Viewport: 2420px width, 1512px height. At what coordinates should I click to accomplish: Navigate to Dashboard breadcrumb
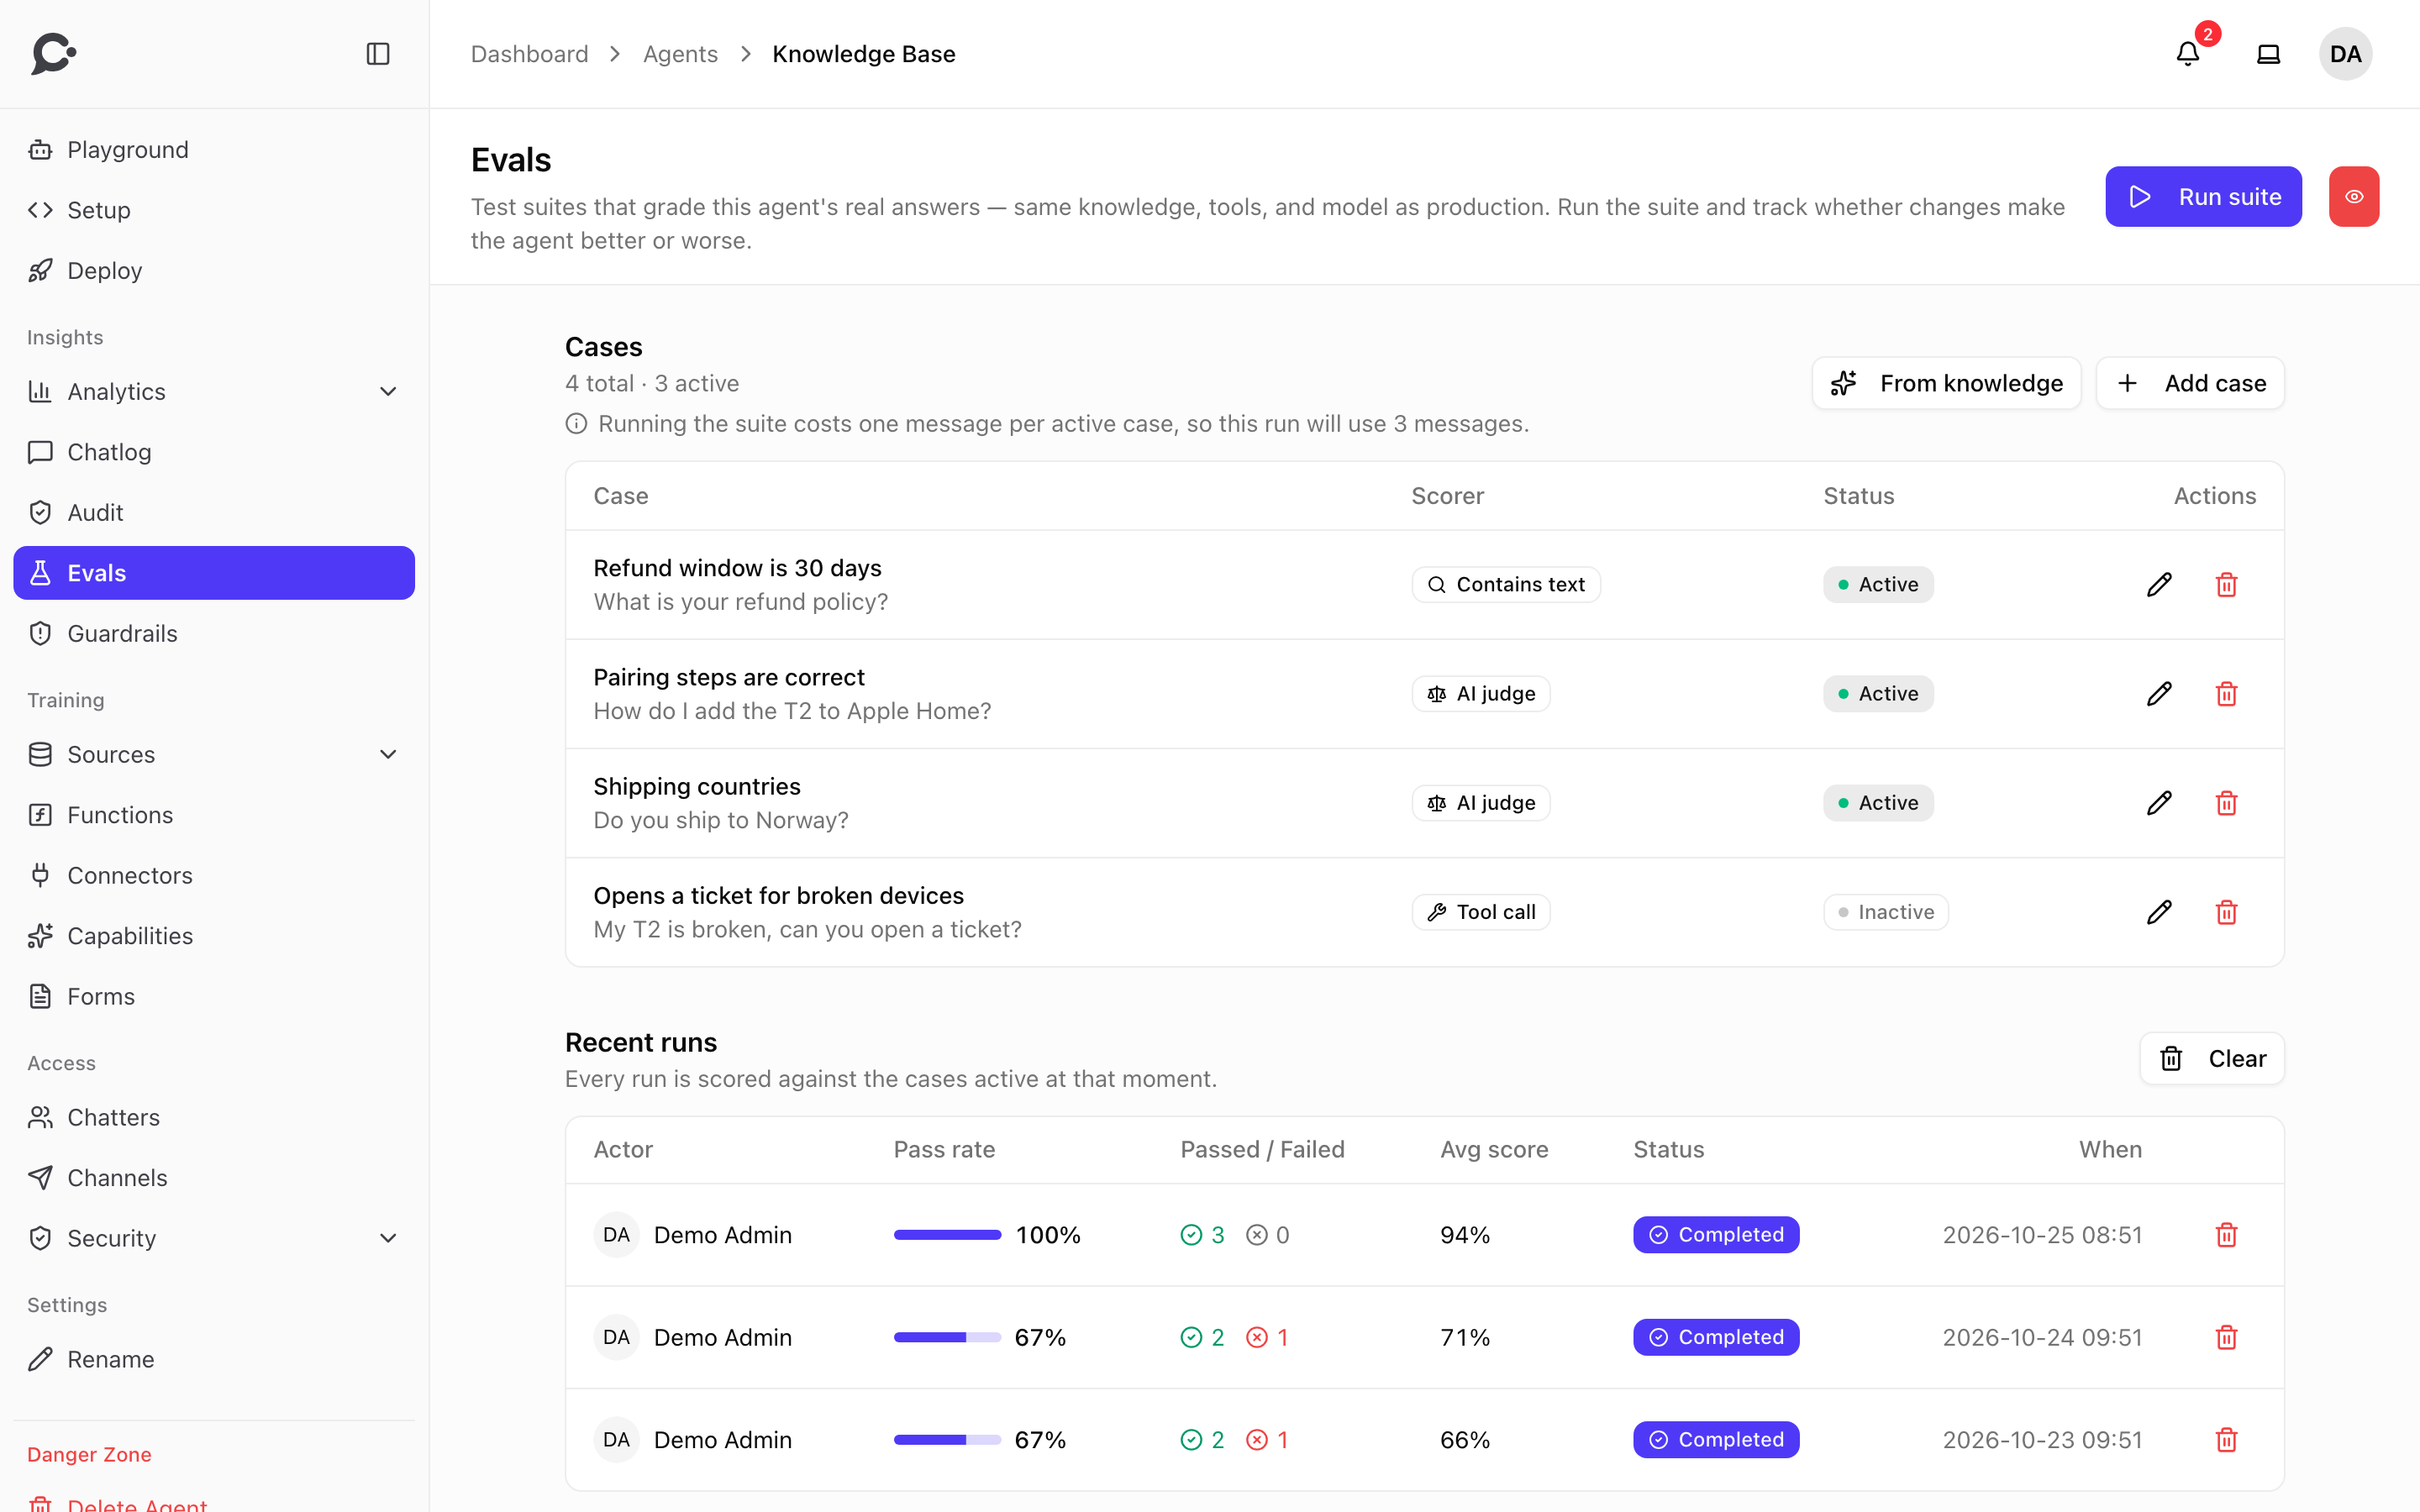coord(530,54)
